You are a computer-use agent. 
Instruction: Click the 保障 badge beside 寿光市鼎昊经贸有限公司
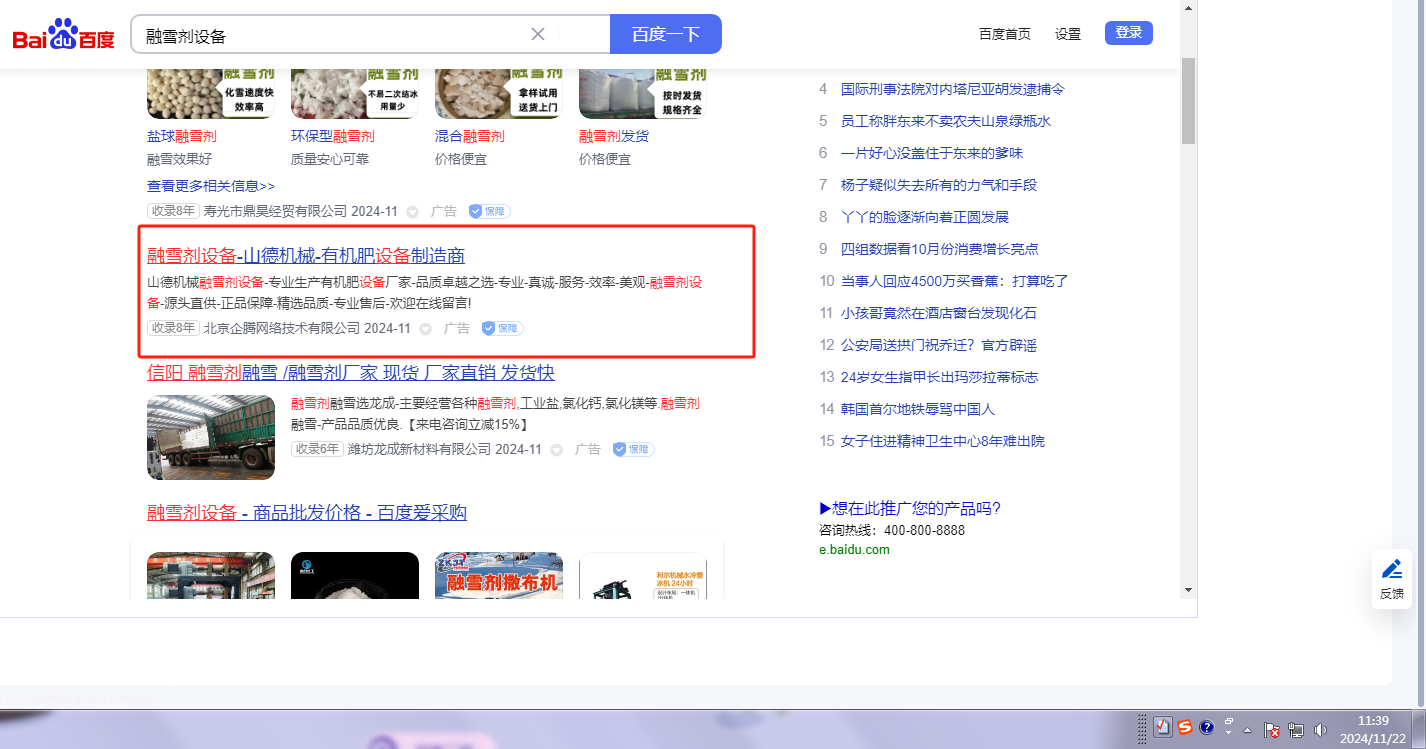pyautogui.click(x=490, y=211)
